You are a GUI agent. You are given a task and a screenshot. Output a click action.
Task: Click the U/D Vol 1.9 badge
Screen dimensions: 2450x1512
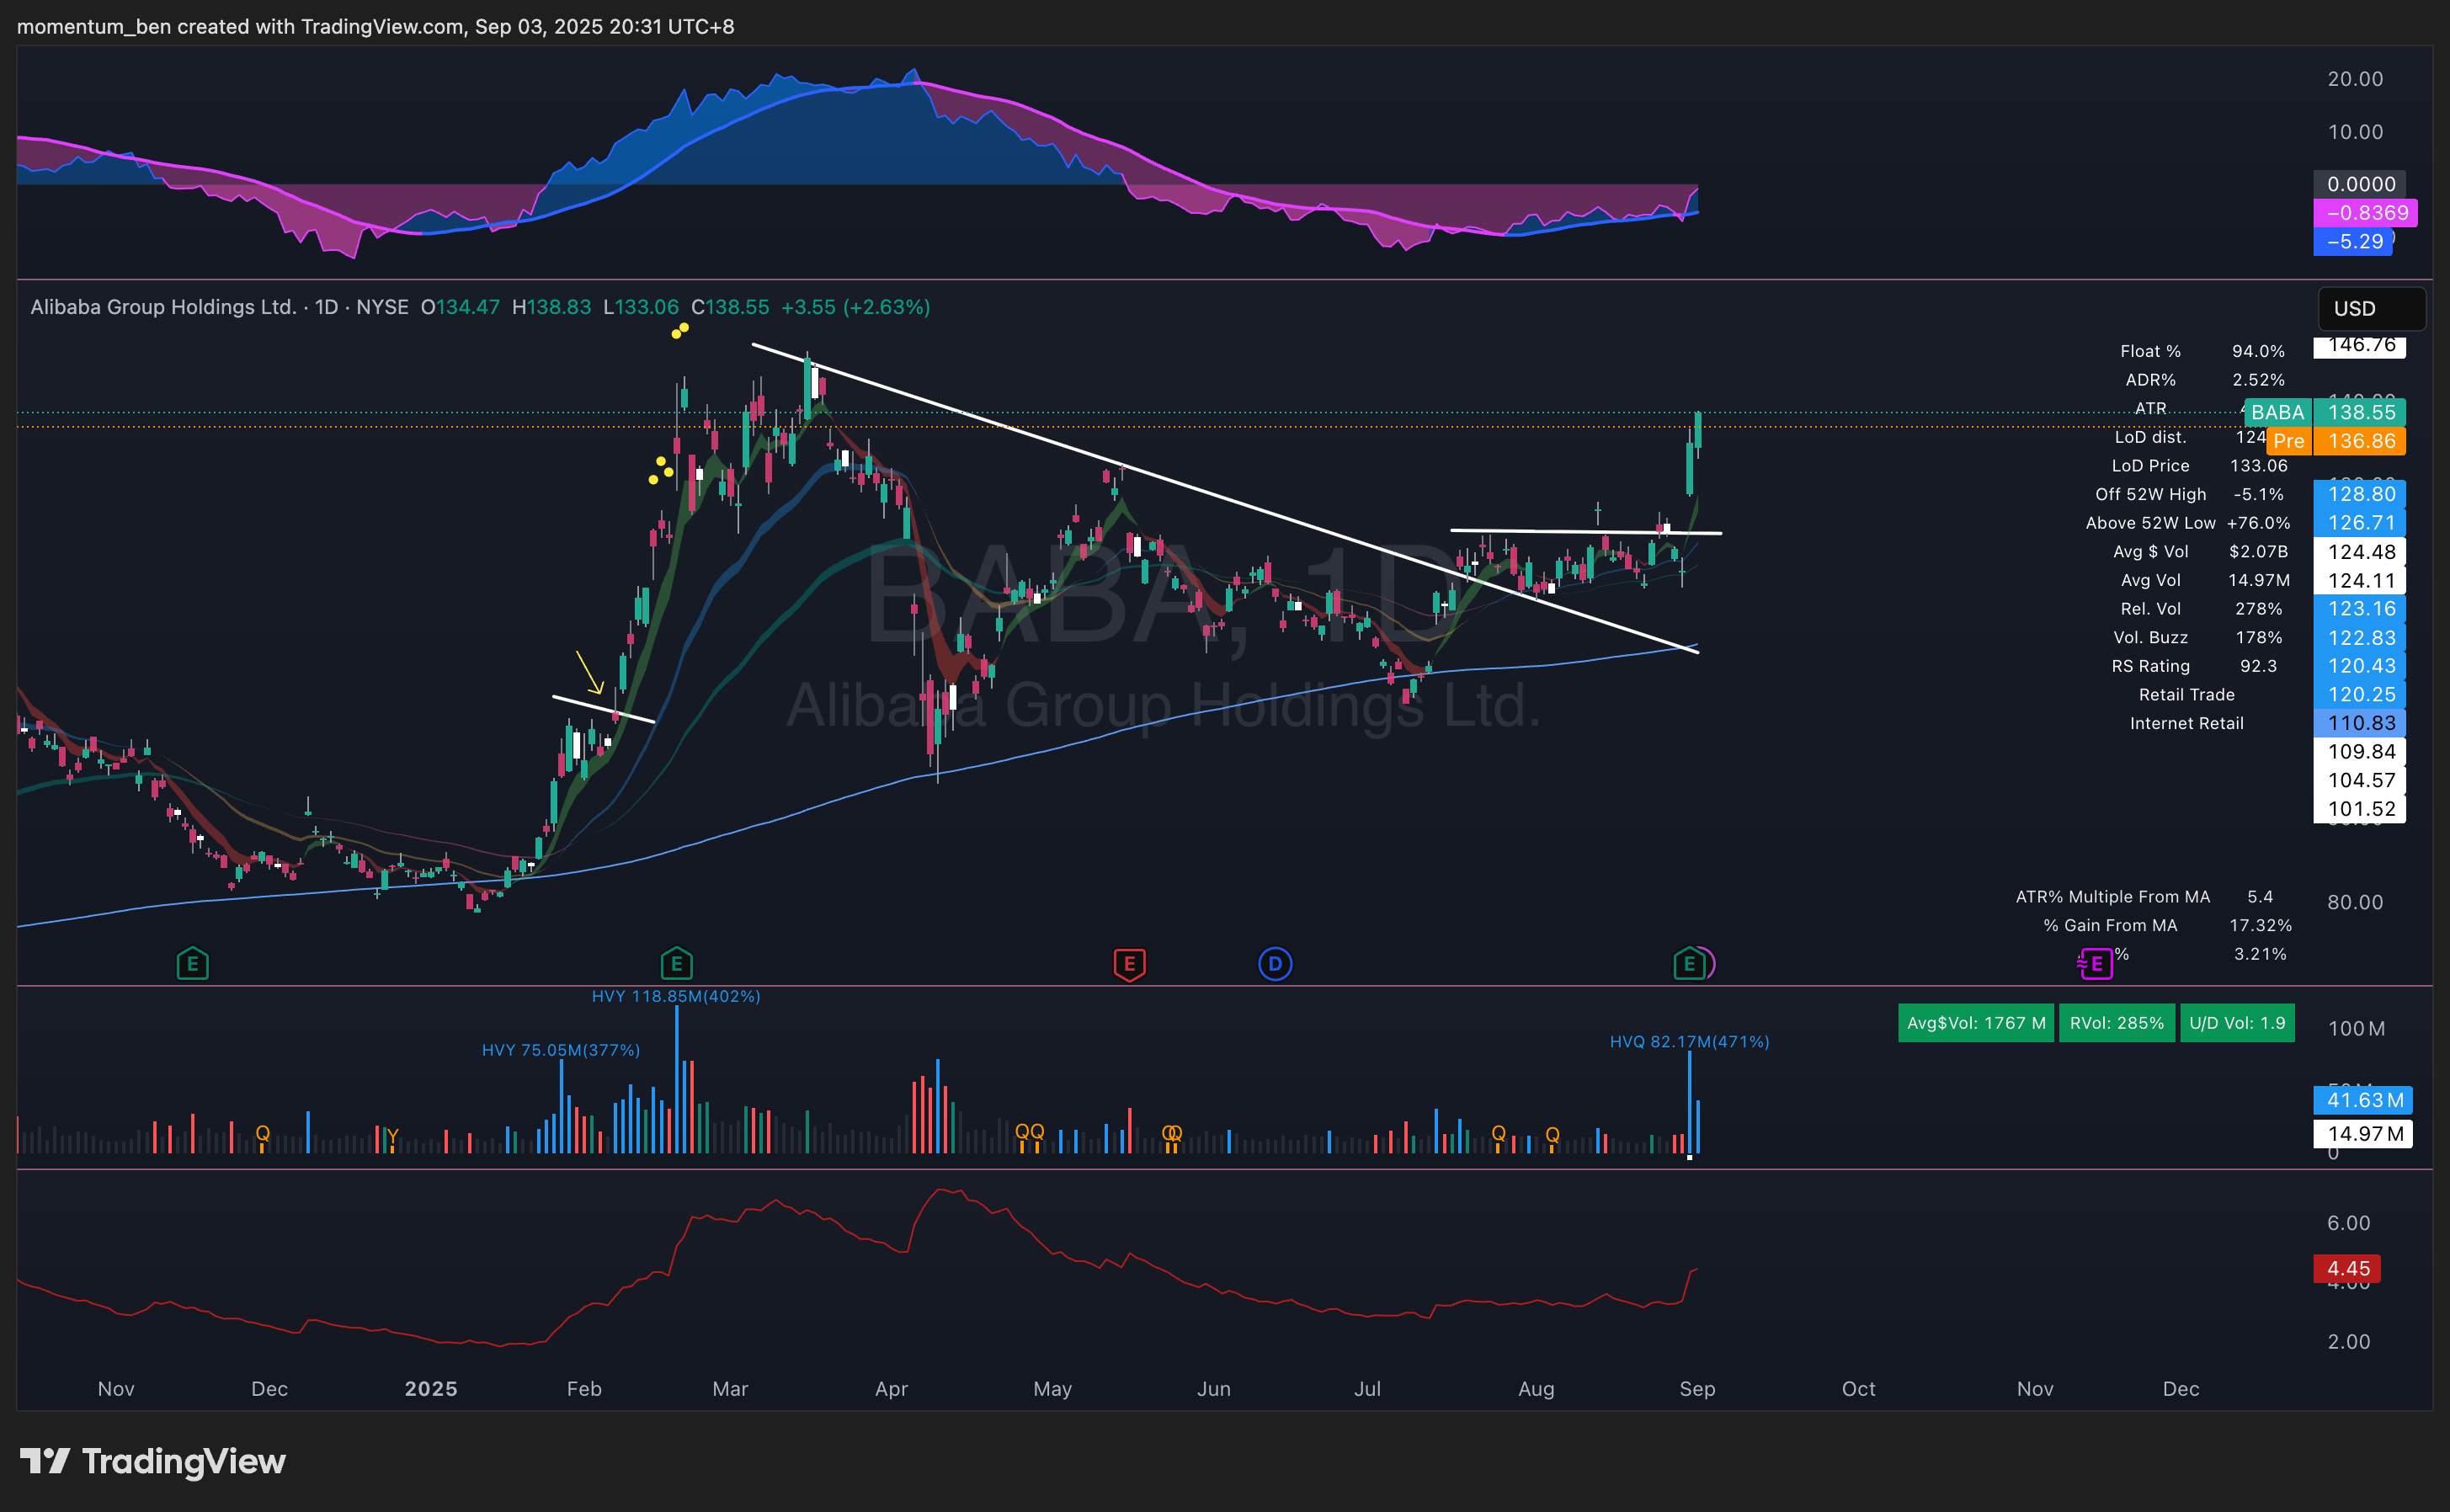click(2237, 1023)
